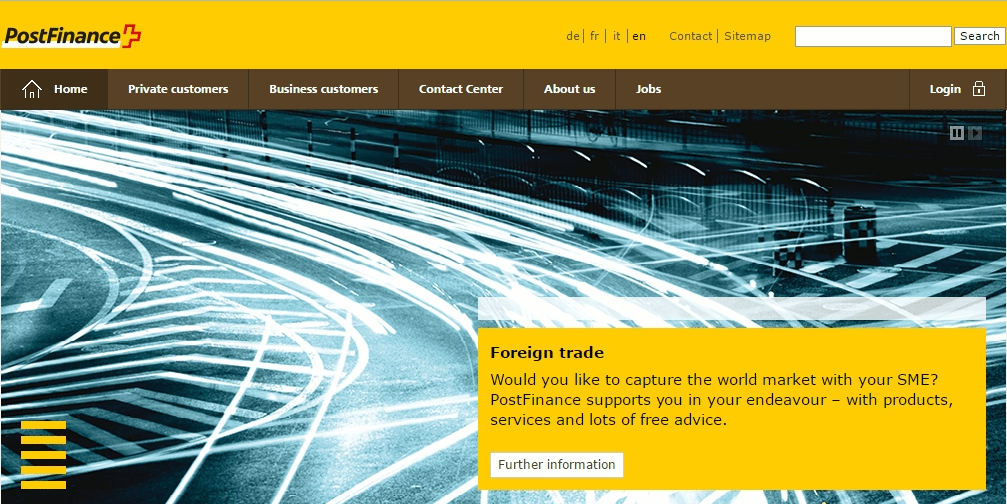Open the Jobs menu item
The width and height of the screenshot is (1007, 504).
point(649,89)
